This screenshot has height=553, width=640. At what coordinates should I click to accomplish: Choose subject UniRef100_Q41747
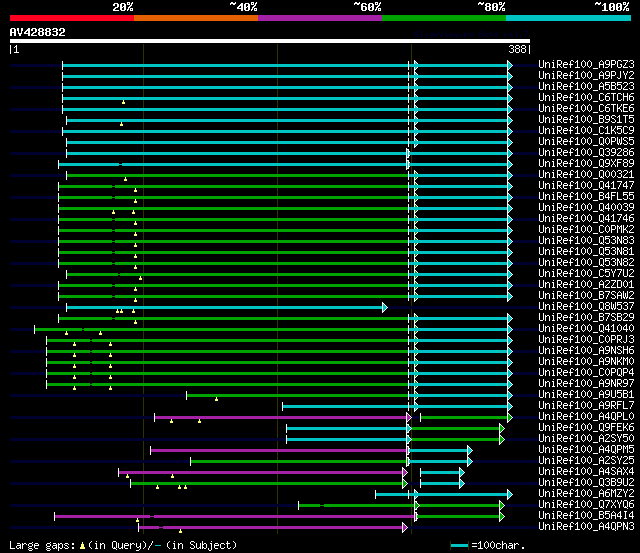pos(586,186)
